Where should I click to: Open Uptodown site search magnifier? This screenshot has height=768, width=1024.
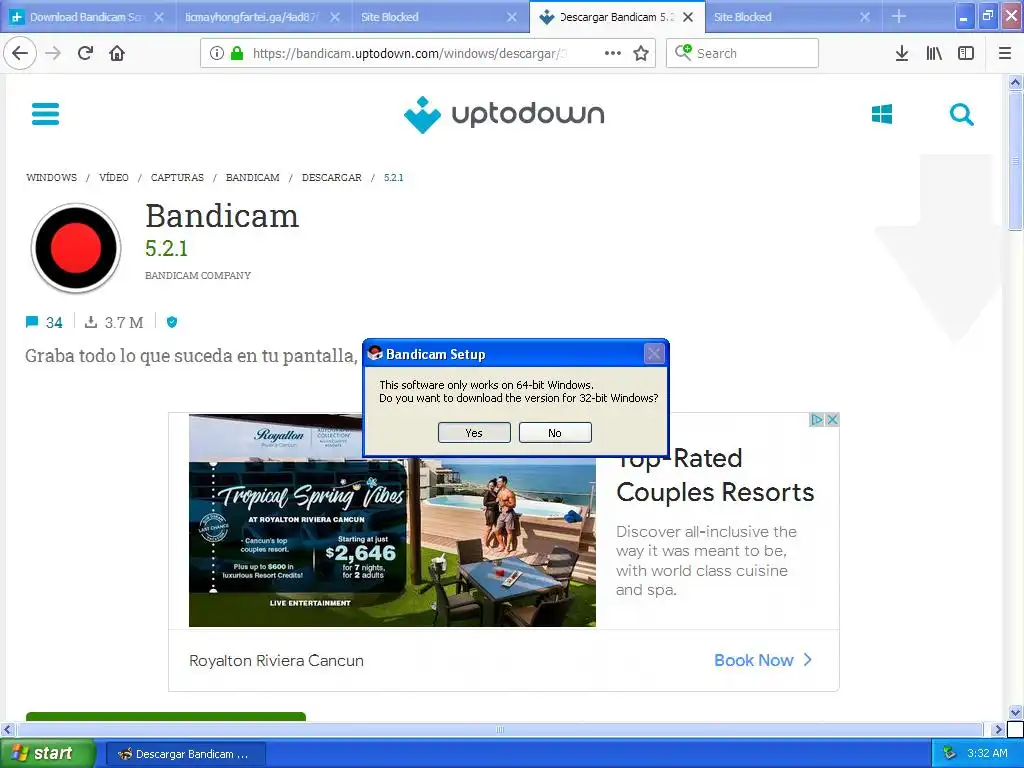click(962, 114)
